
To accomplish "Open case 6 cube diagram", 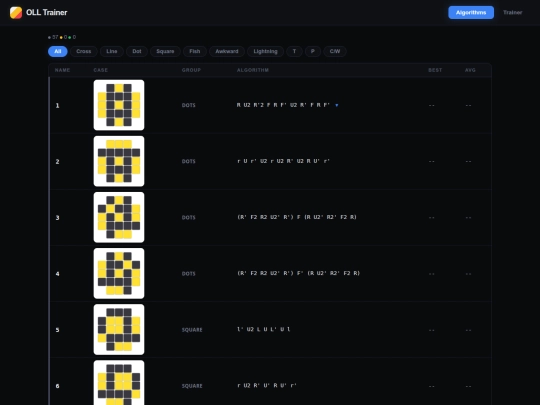I will point(119,383).
